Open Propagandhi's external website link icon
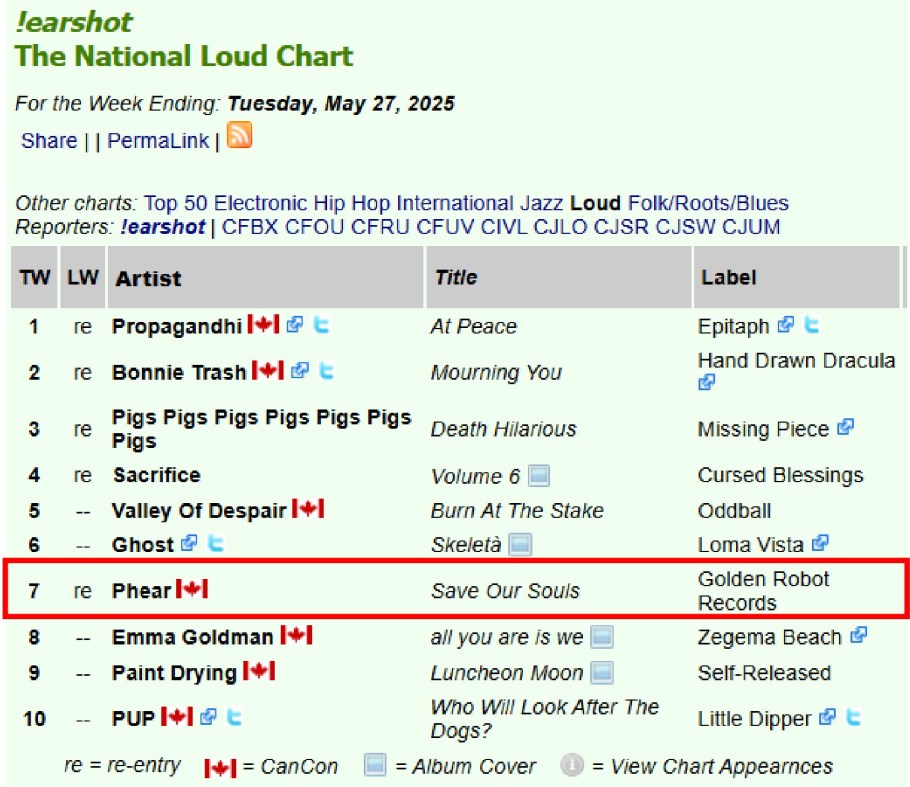910x787 pixels. pos(294,325)
